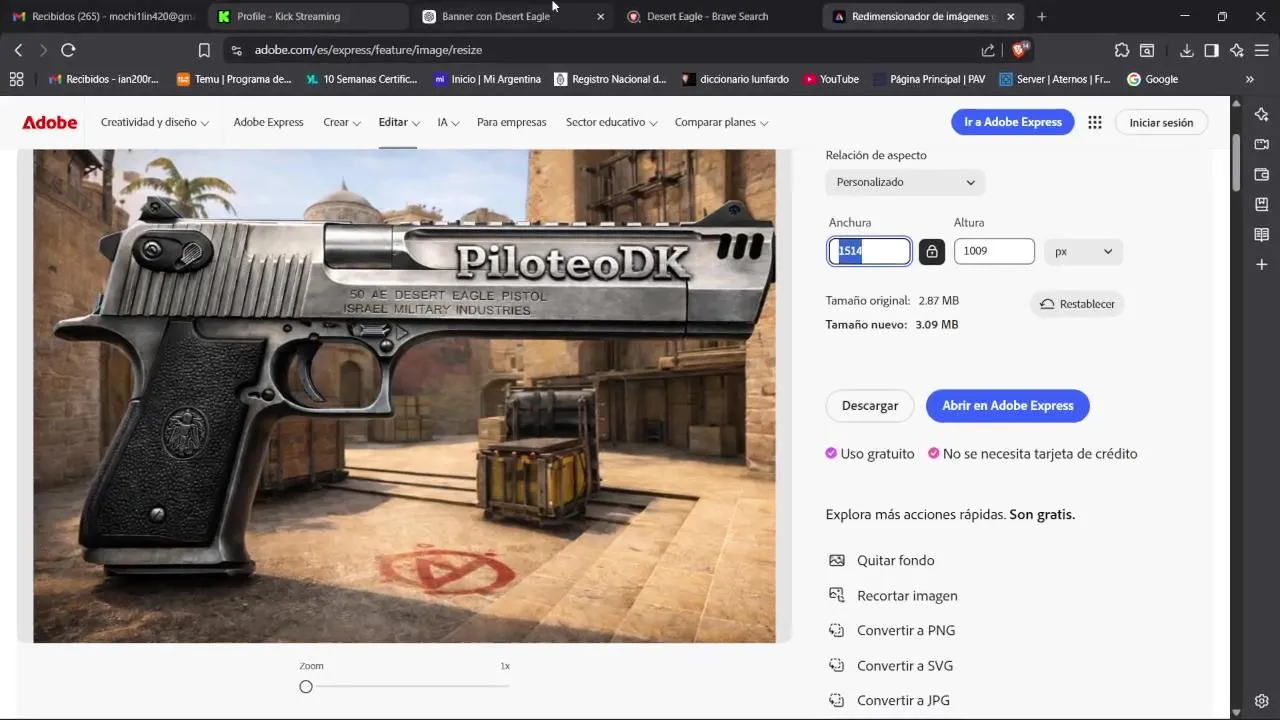Click the search tabs icon in toolbar
The width and height of the screenshot is (1280, 720).
(1147, 50)
